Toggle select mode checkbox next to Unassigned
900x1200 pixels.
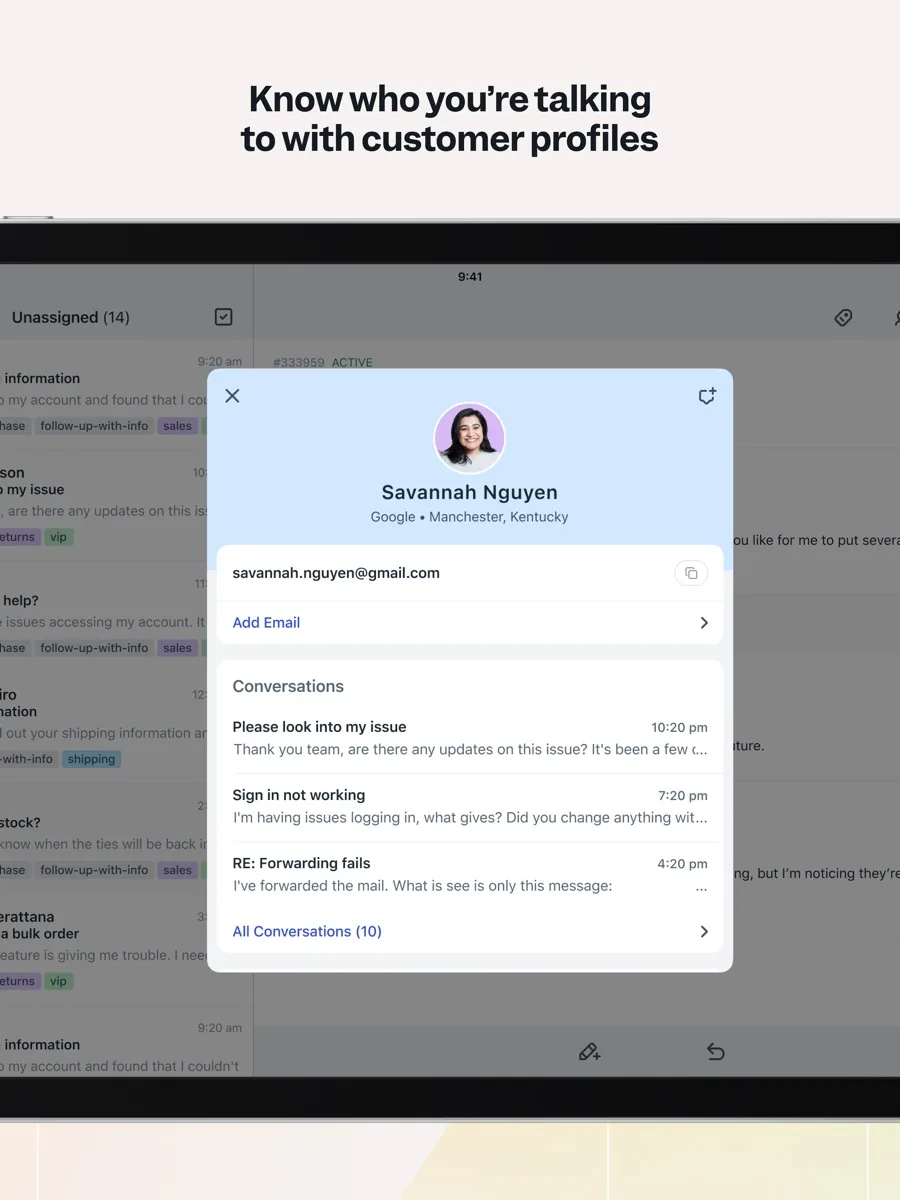click(224, 317)
